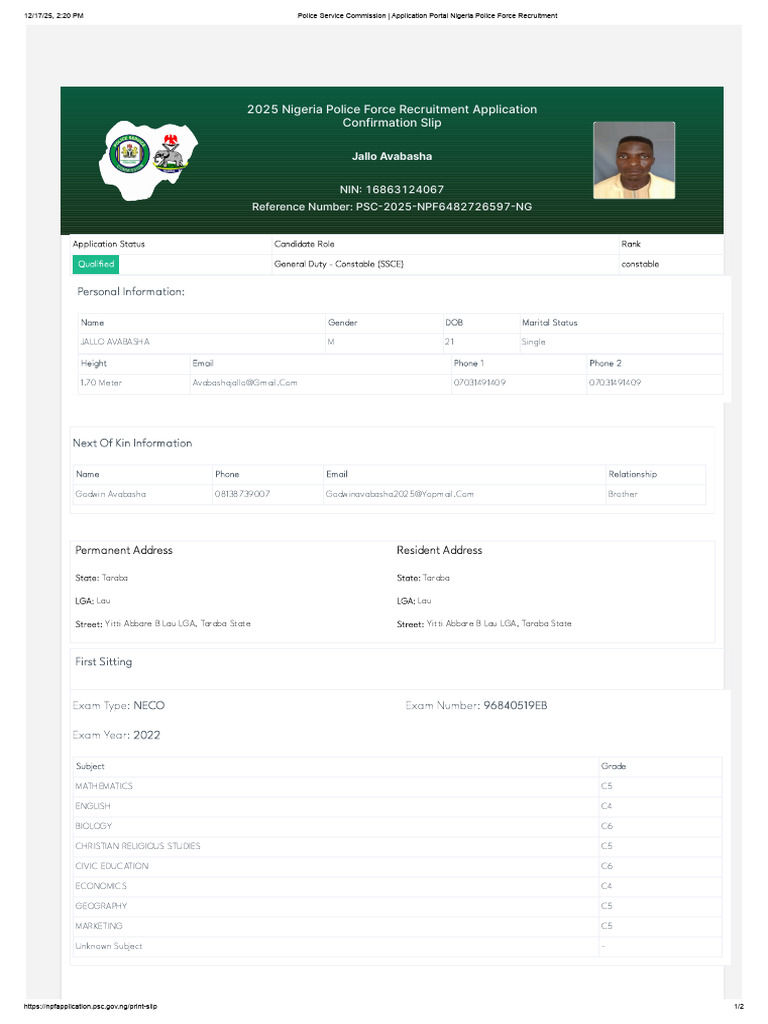
Task: Click the Grade column header
Action: (613, 766)
